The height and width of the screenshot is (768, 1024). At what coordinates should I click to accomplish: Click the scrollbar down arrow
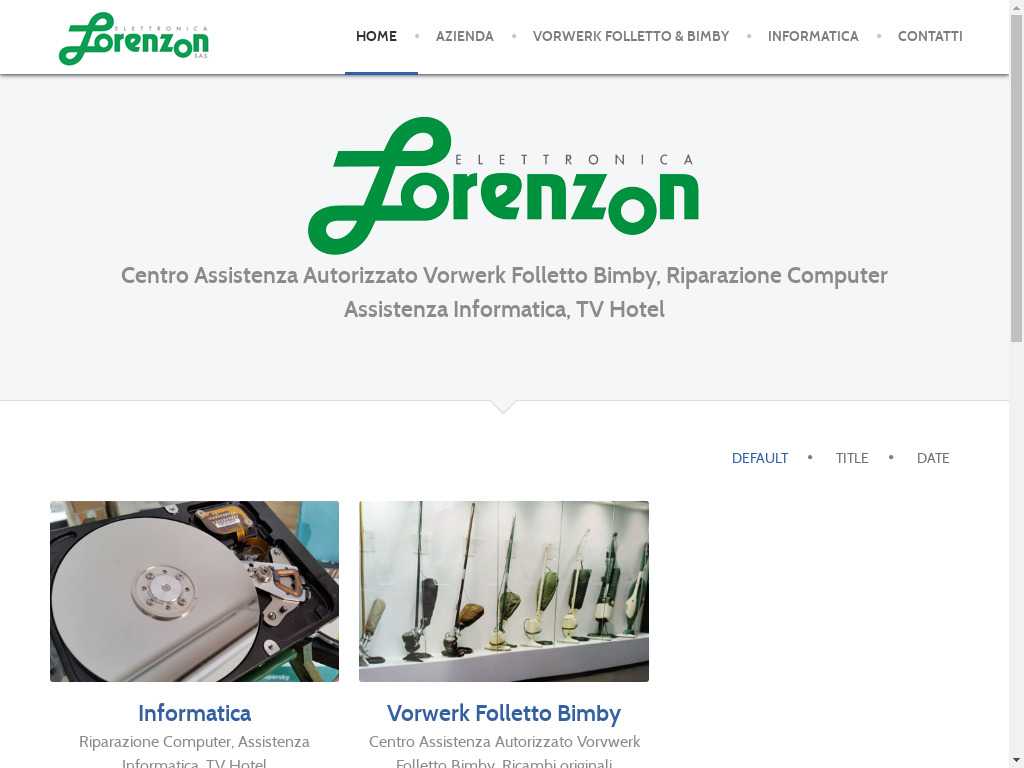click(x=1017, y=762)
